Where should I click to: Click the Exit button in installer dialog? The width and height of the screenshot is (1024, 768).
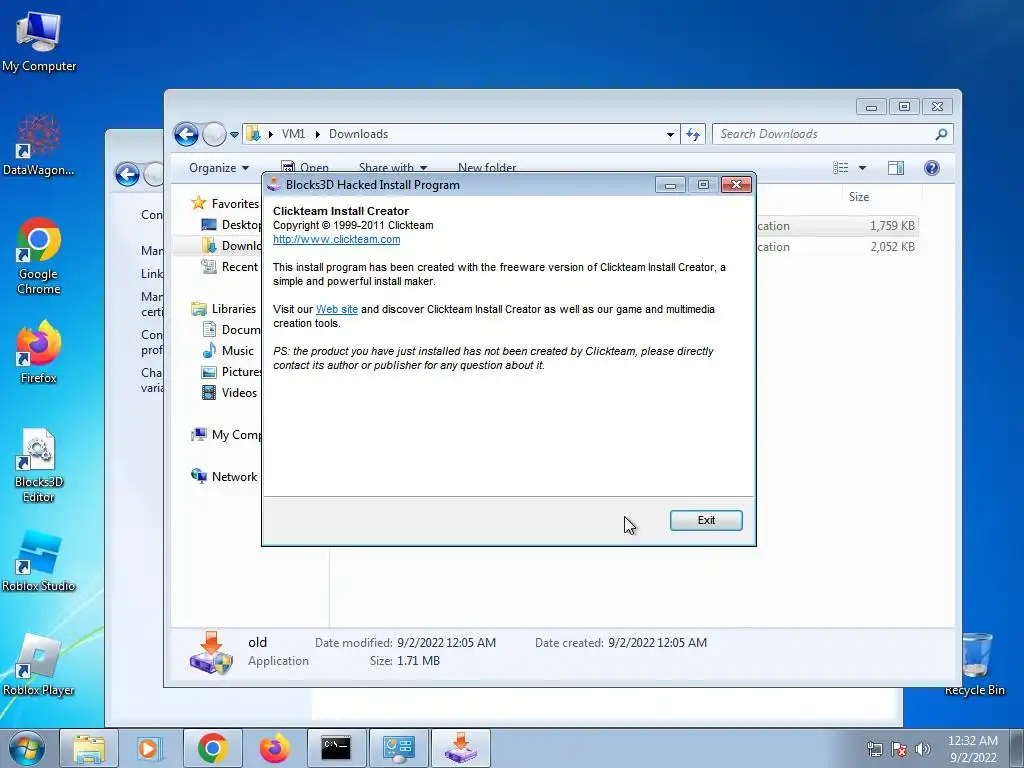706,520
